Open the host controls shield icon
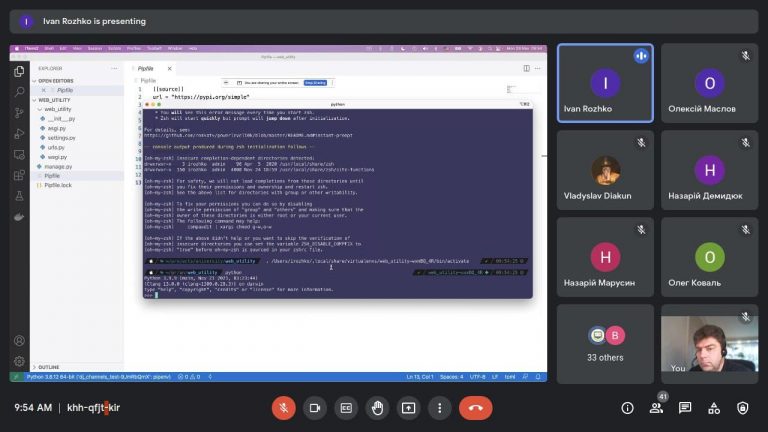The height and width of the screenshot is (432, 768). click(743, 408)
